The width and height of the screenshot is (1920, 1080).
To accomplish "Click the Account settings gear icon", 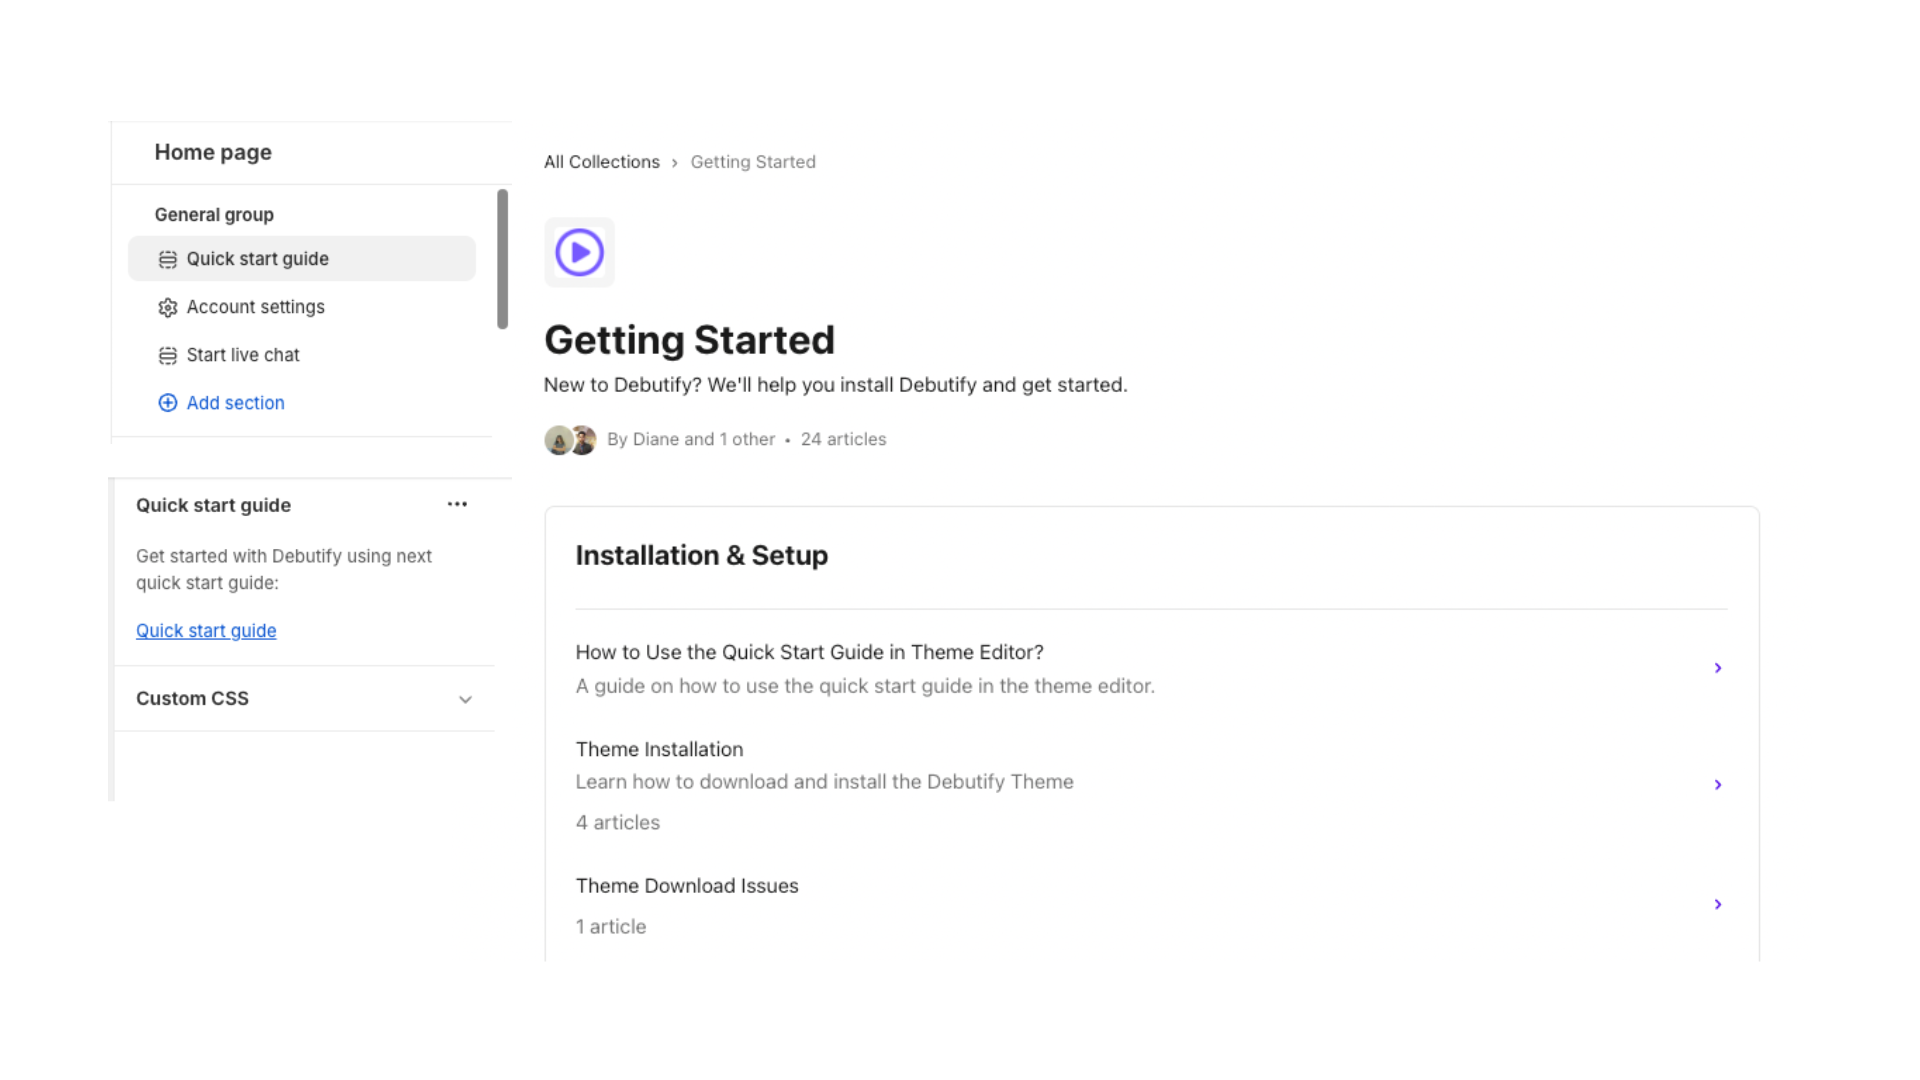I will pos(167,307).
